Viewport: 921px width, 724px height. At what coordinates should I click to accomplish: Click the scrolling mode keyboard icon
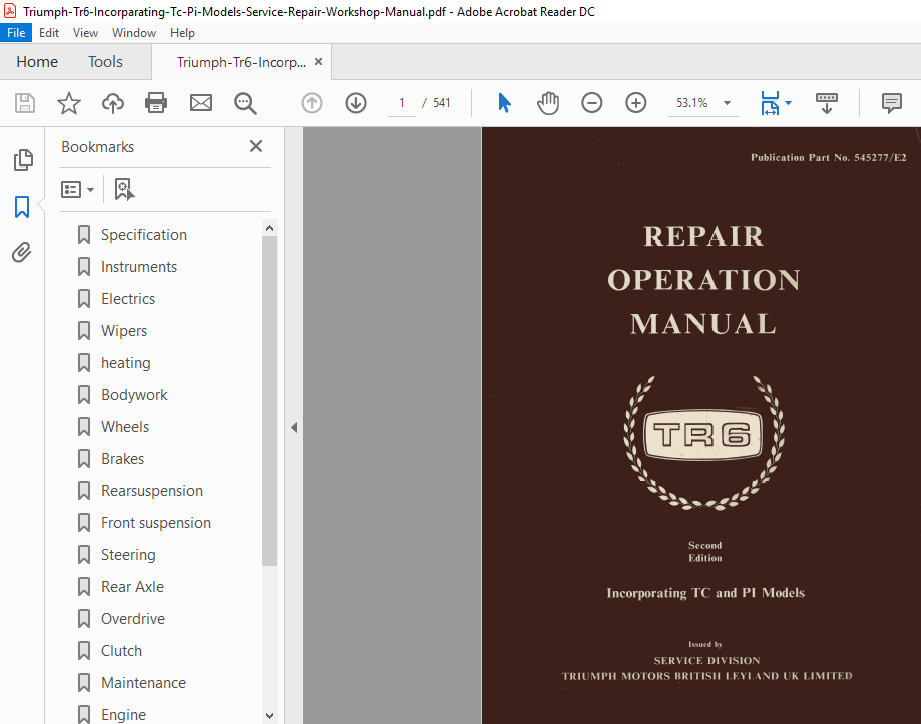coord(826,103)
